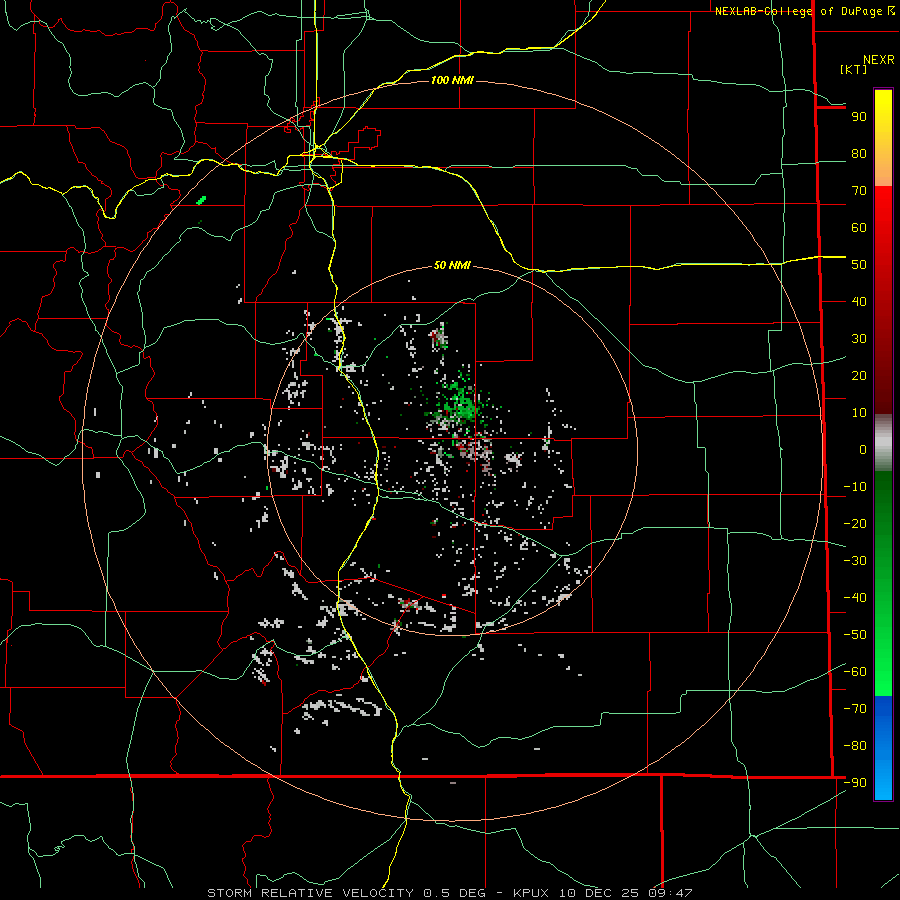
Task: Click the 20 tick label on velocity scale
Action: [859, 376]
